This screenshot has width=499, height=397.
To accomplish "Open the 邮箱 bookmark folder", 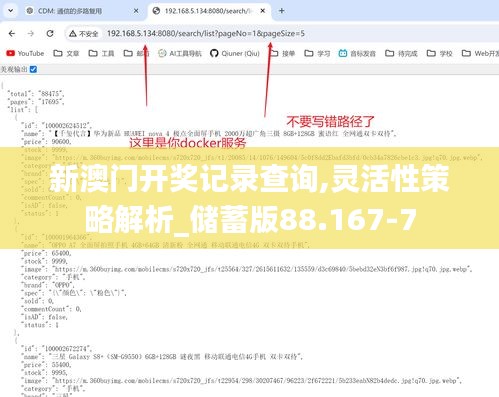I will [136, 53].
